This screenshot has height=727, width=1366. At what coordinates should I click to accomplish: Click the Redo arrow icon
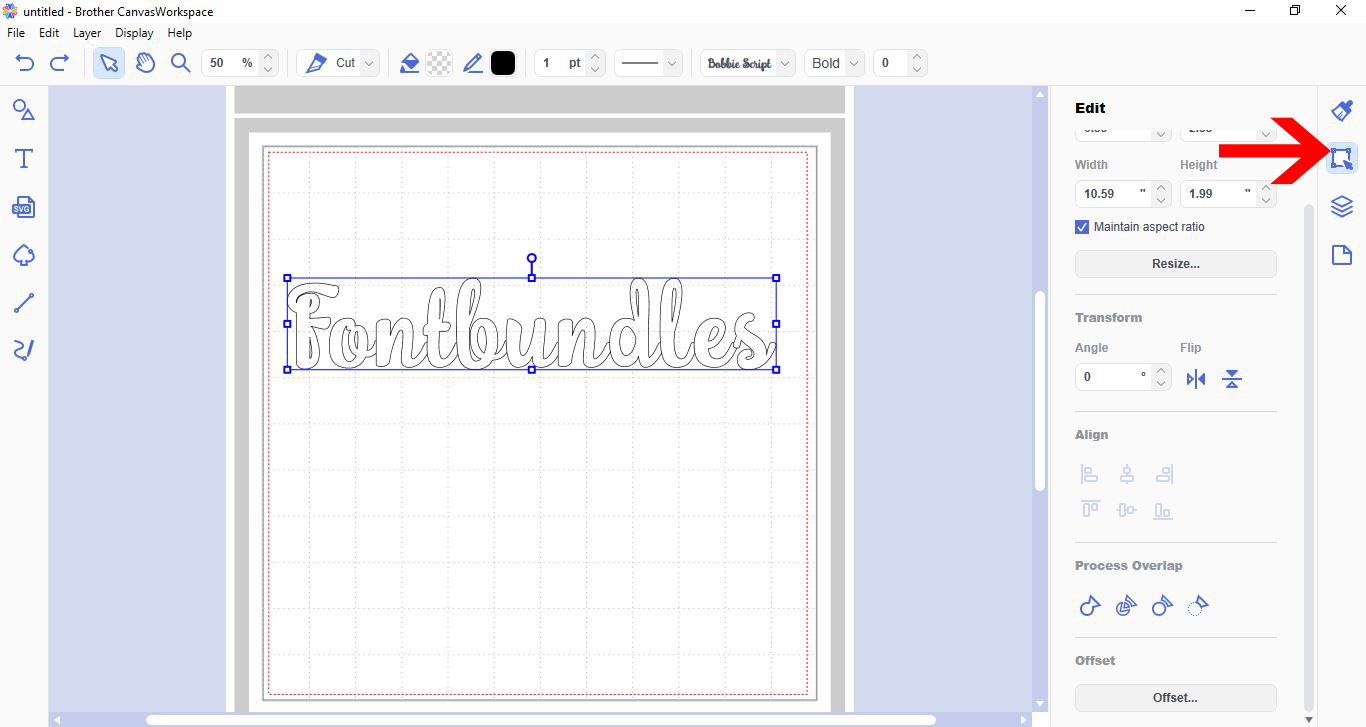(59, 63)
